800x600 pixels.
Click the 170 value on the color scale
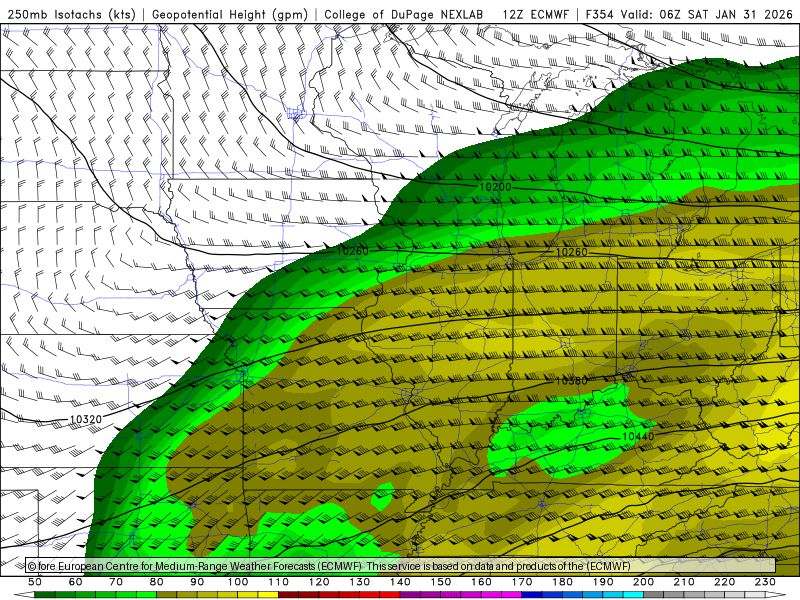pos(522,582)
